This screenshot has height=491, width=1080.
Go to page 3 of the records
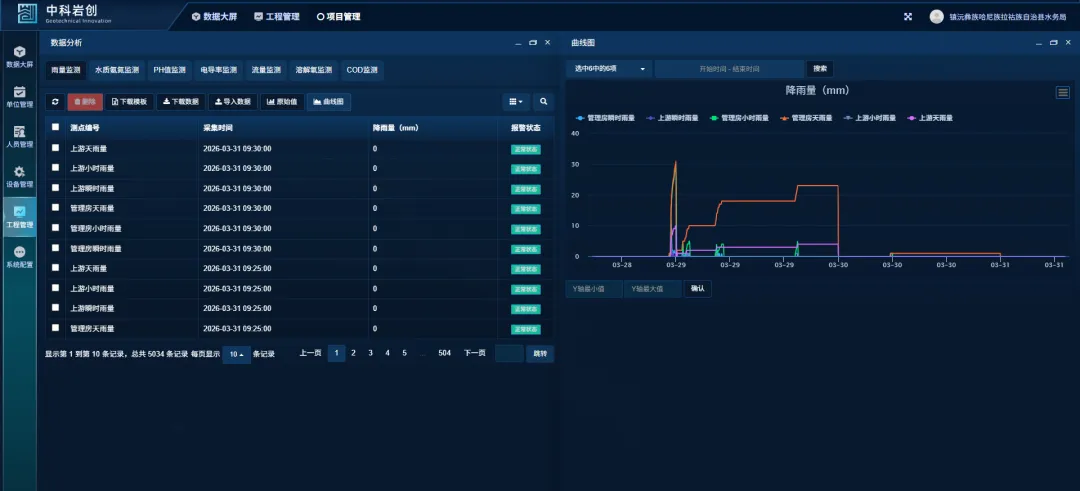pyautogui.click(x=370, y=353)
